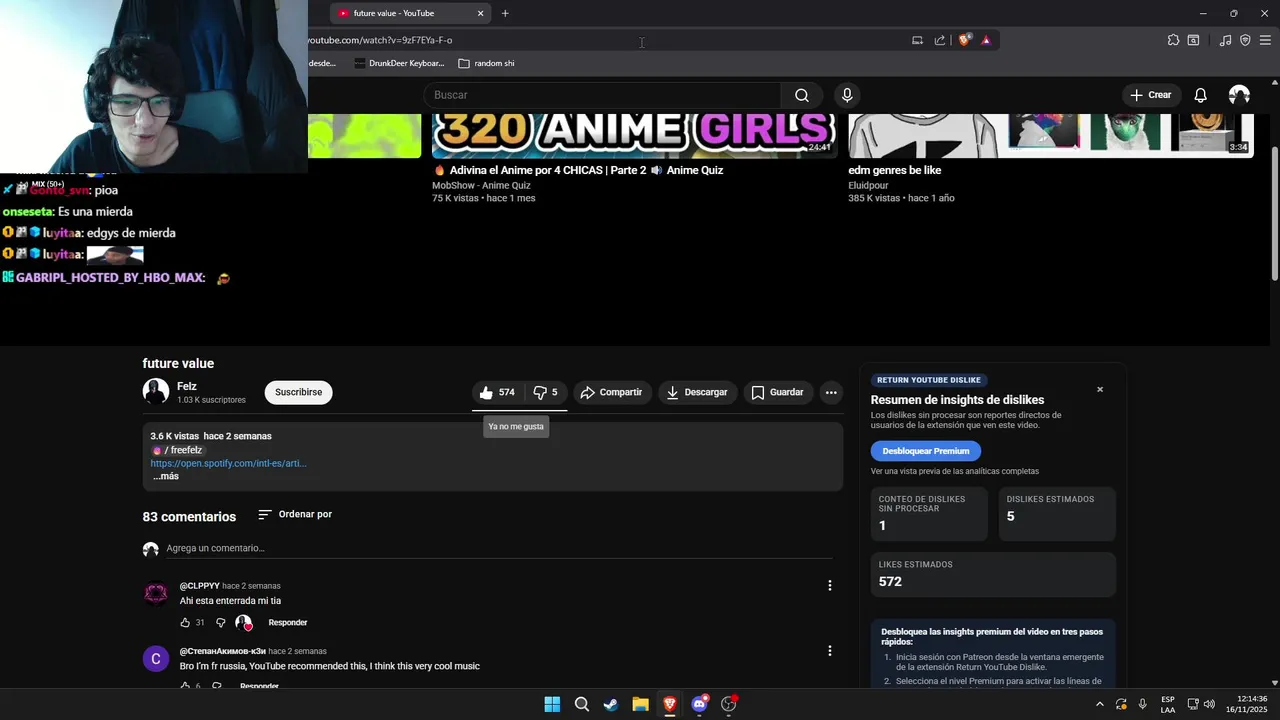Open YouTube notifications bell
This screenshot has height=720, width=1280.
coord(1200,95)
